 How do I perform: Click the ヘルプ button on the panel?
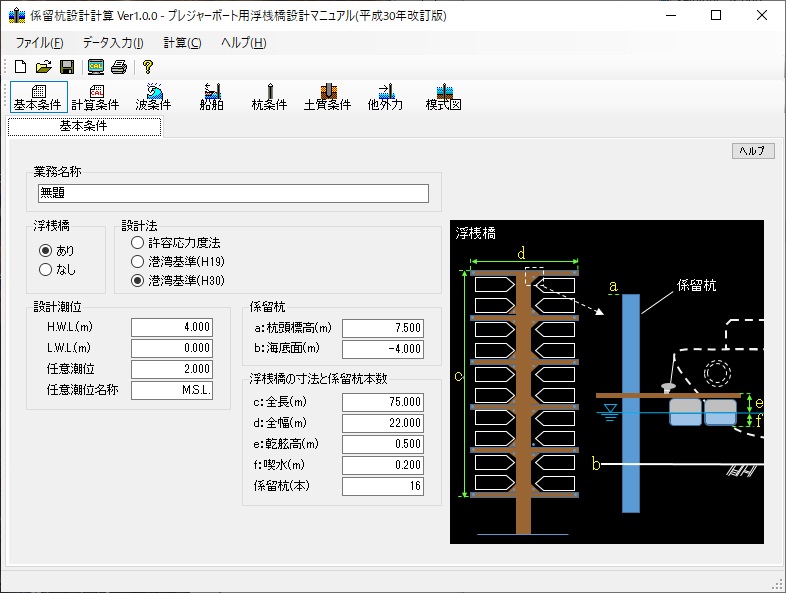[x=752, y=151]
